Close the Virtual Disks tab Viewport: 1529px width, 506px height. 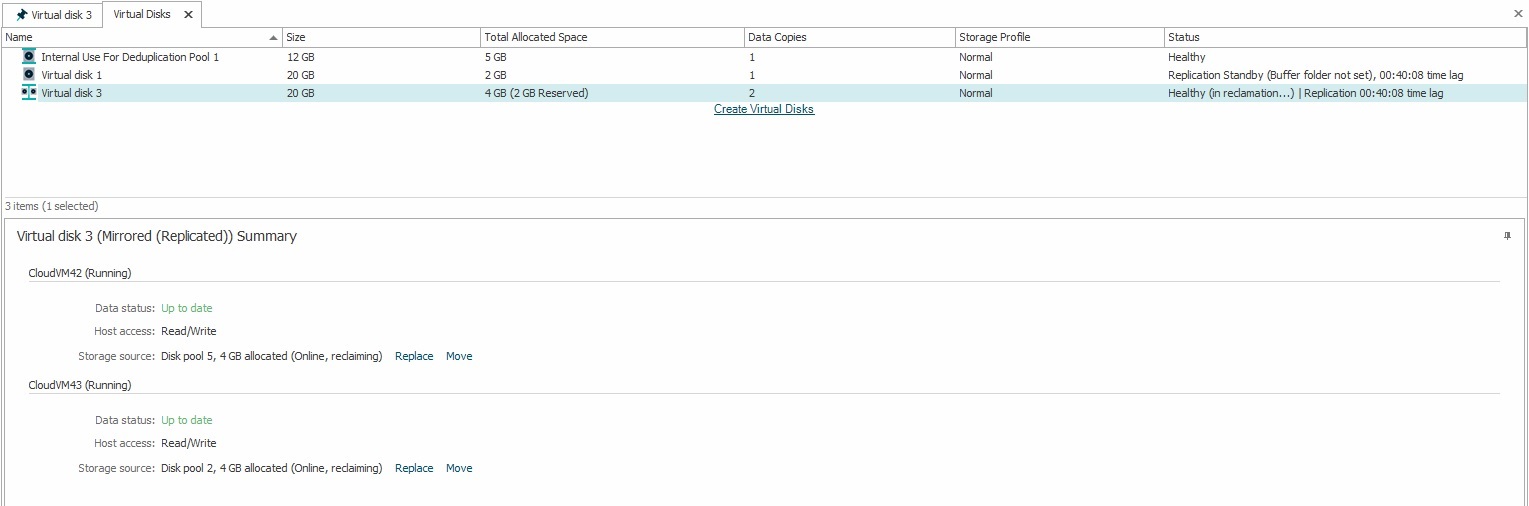[188, 15]
